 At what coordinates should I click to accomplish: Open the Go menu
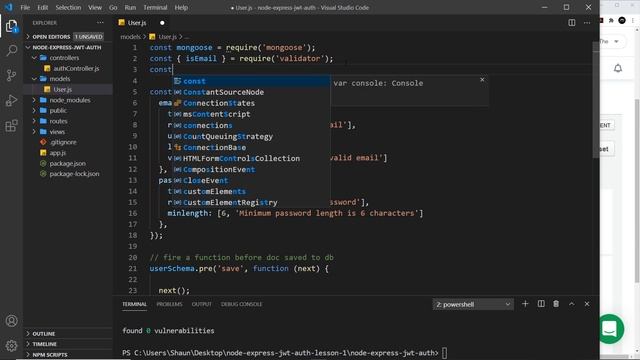113,7
